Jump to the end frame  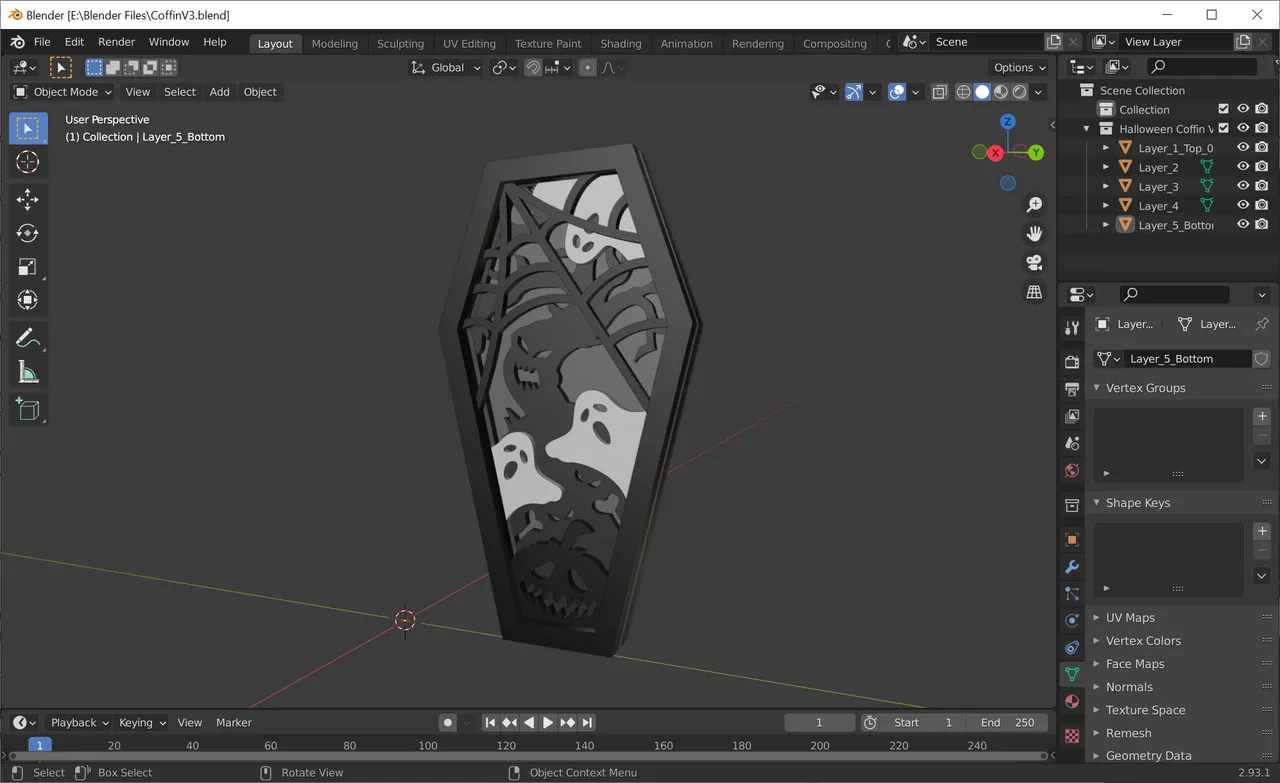click(587, 722)
